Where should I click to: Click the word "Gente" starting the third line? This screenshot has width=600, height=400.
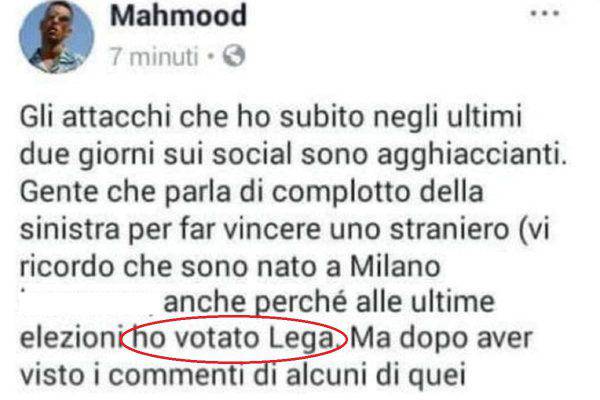(59, 192)
